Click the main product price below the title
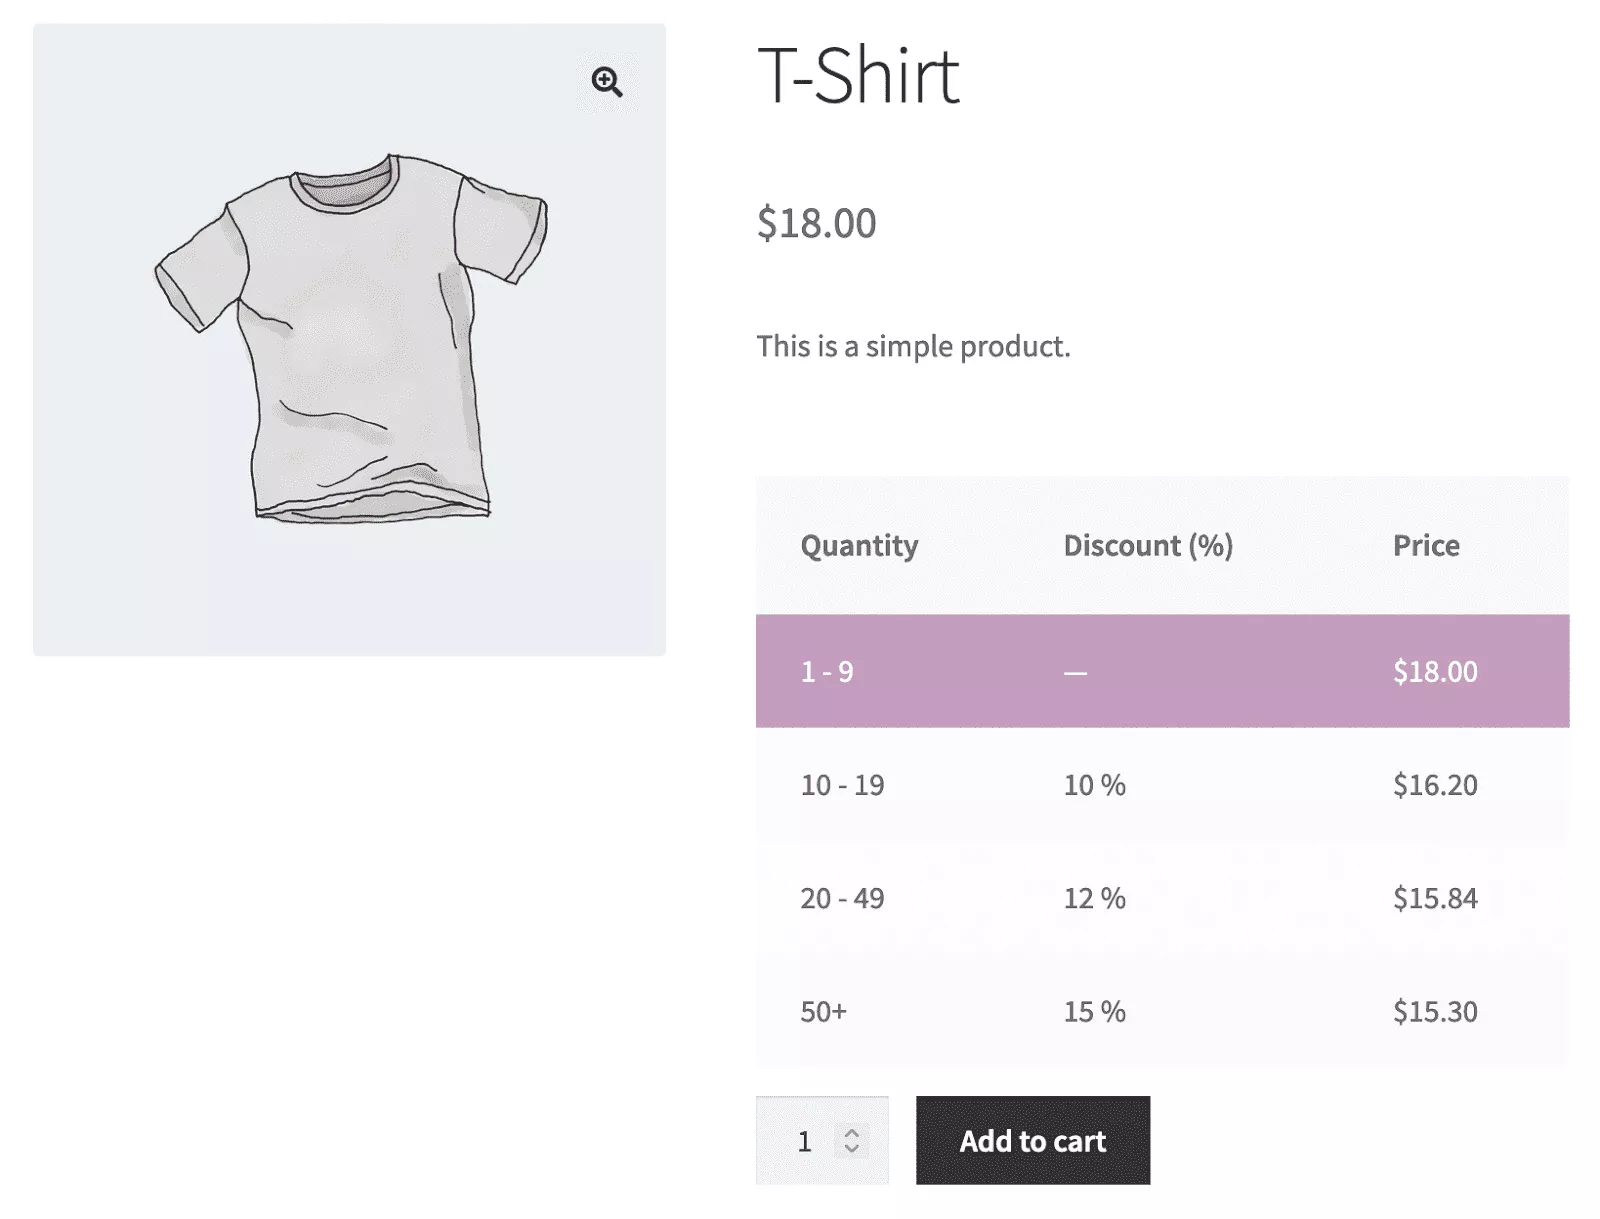Viewport: 1600px width, 1219px height. click(816, 222)
